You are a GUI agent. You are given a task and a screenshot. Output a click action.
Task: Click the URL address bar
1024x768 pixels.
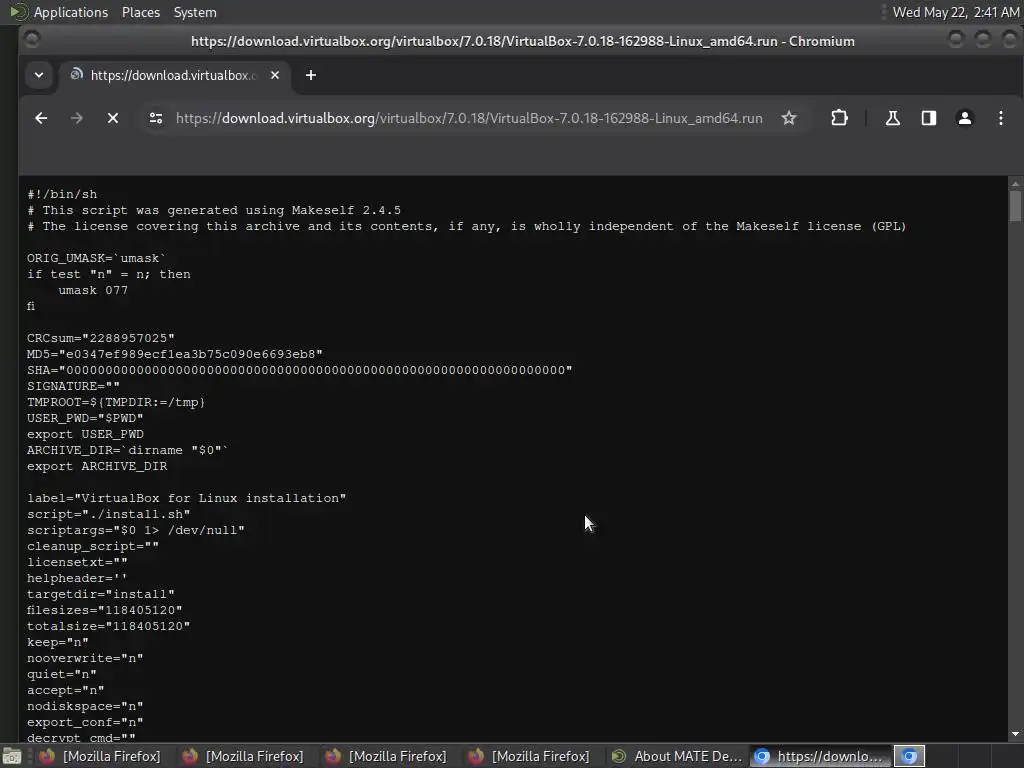click(469, 118)
